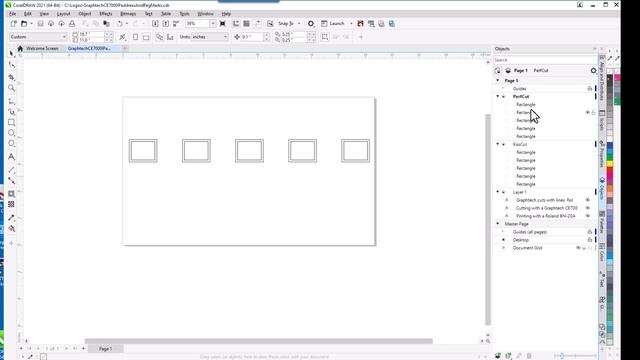Open the Layout menu
Image resolution: width=640 pixels, height=360 pixels.
[x=63, y=14]
